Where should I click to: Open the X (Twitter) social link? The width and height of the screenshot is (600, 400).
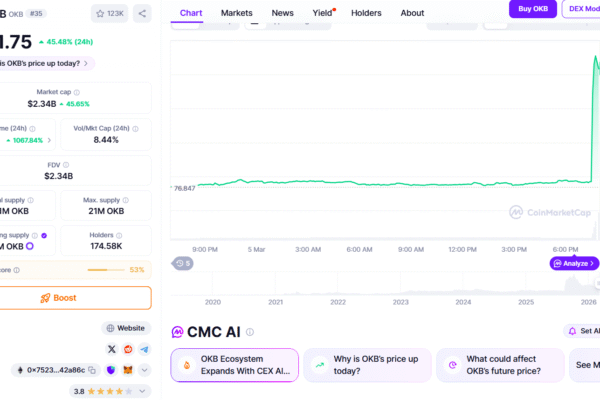111,349
